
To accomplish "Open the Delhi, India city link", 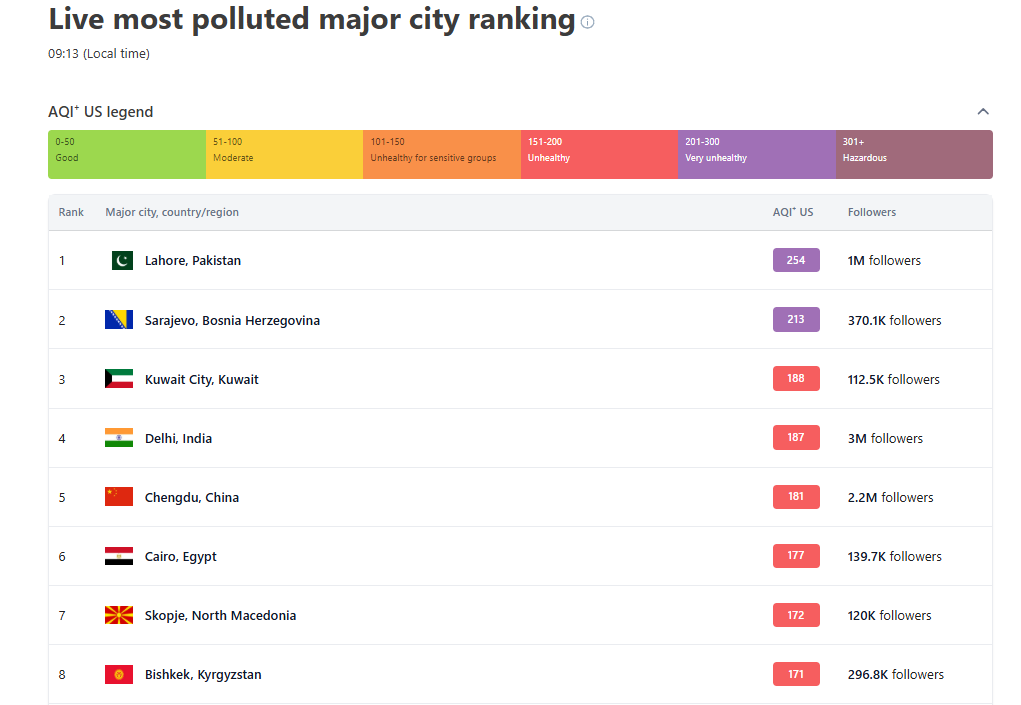I will click(178, 439).
